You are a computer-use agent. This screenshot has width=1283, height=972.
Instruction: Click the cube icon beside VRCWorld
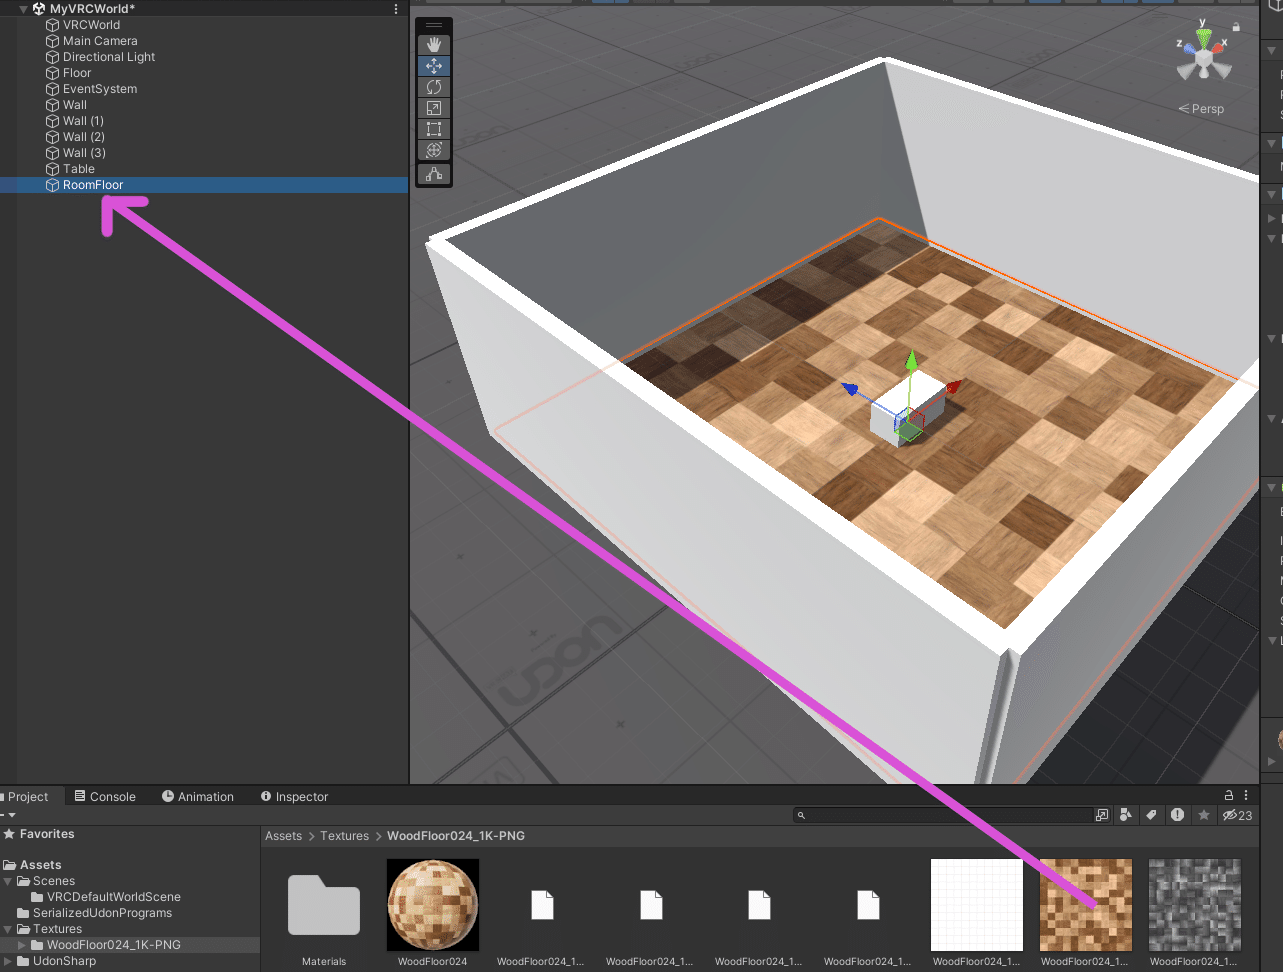[53, 25]
